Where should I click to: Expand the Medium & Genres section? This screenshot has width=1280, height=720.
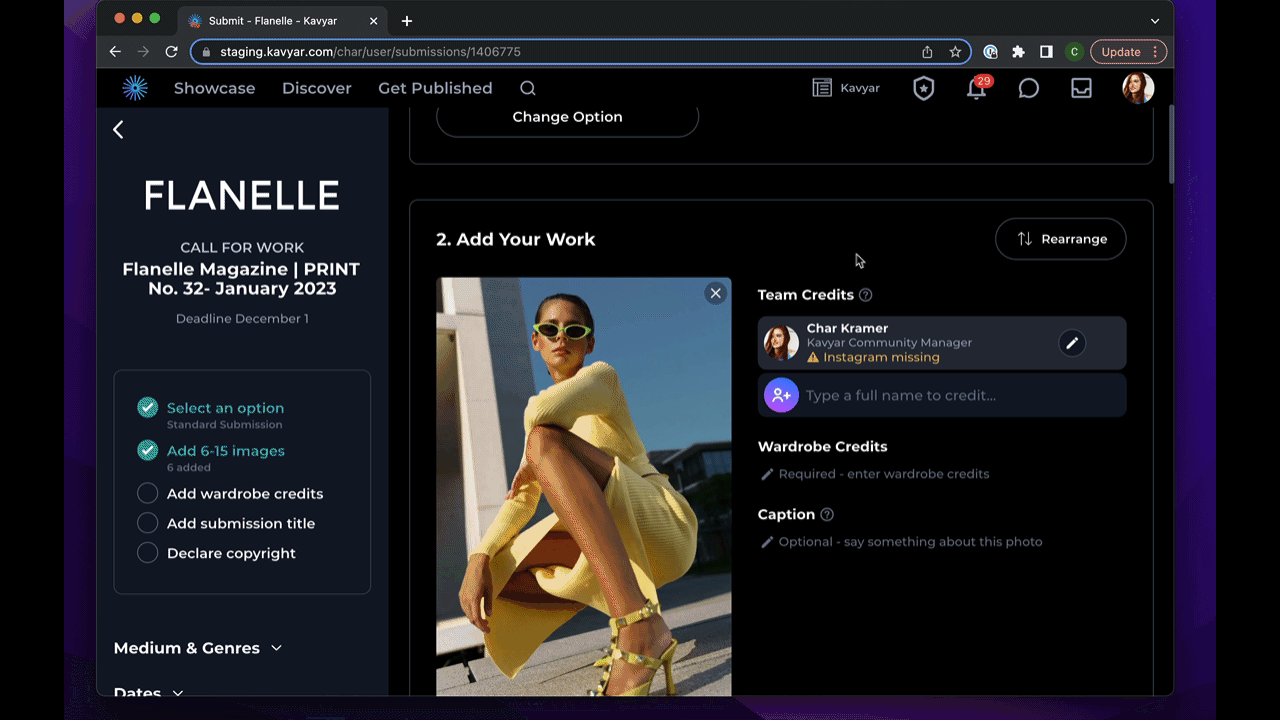198,648
